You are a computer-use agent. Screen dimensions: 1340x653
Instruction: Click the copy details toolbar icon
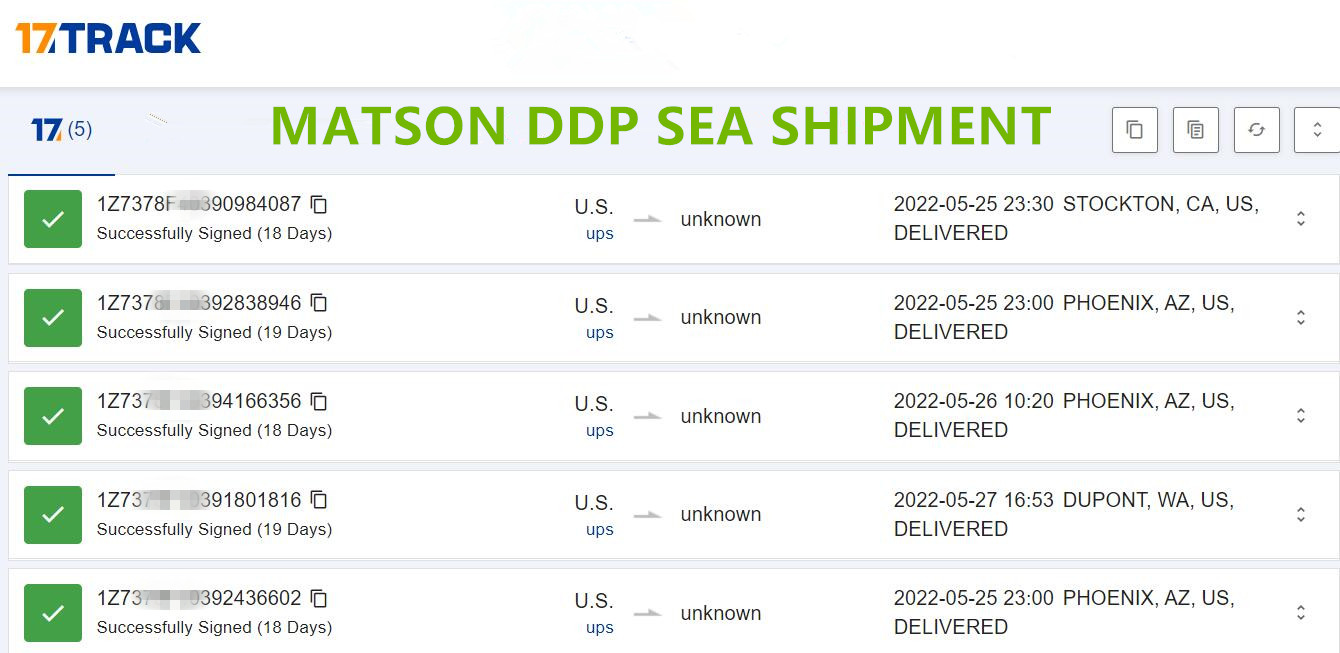[x=1196, y=130]
